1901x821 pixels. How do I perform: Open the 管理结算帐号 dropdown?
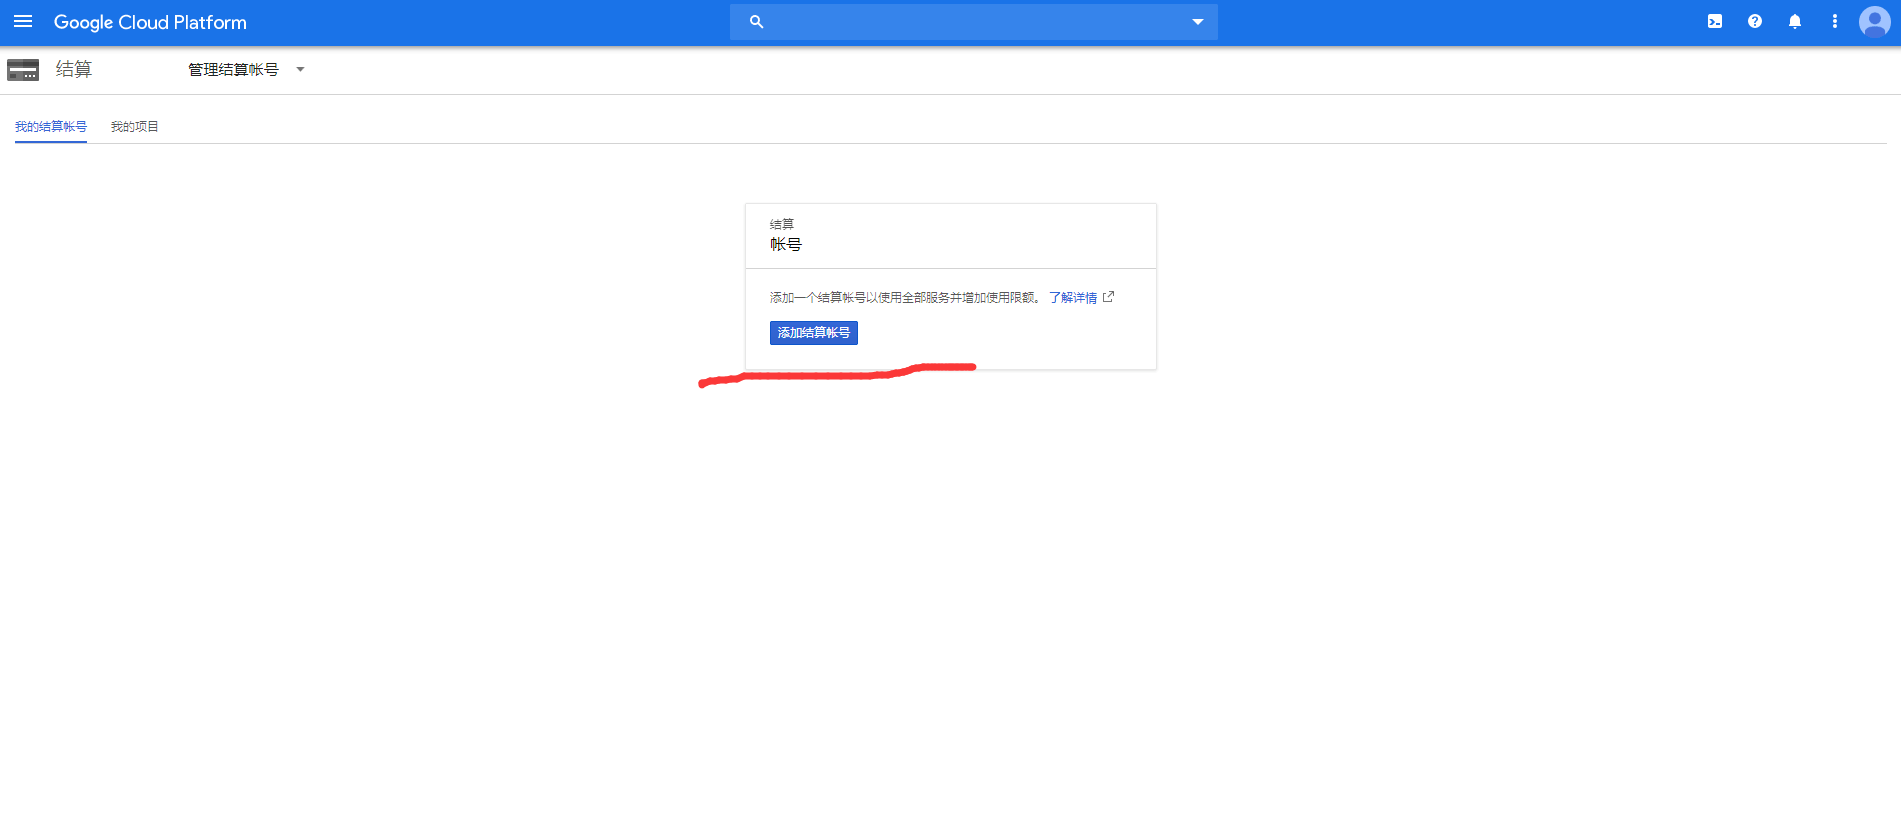point(233,70)
